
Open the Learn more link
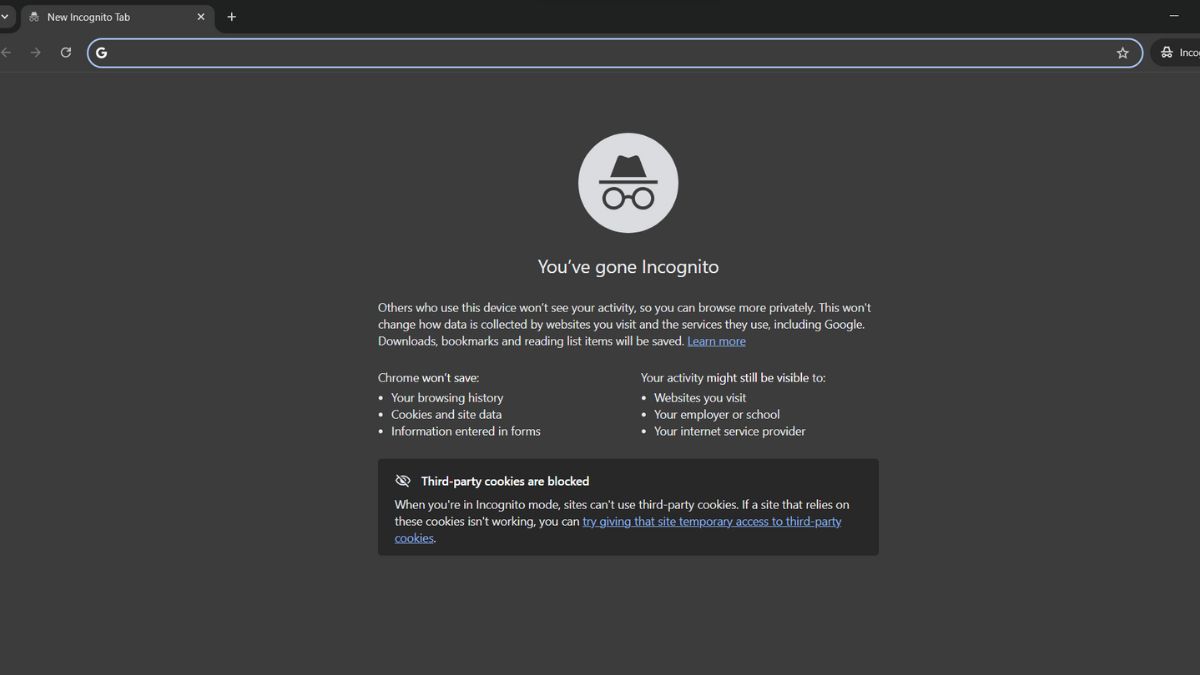coord(716,341)
